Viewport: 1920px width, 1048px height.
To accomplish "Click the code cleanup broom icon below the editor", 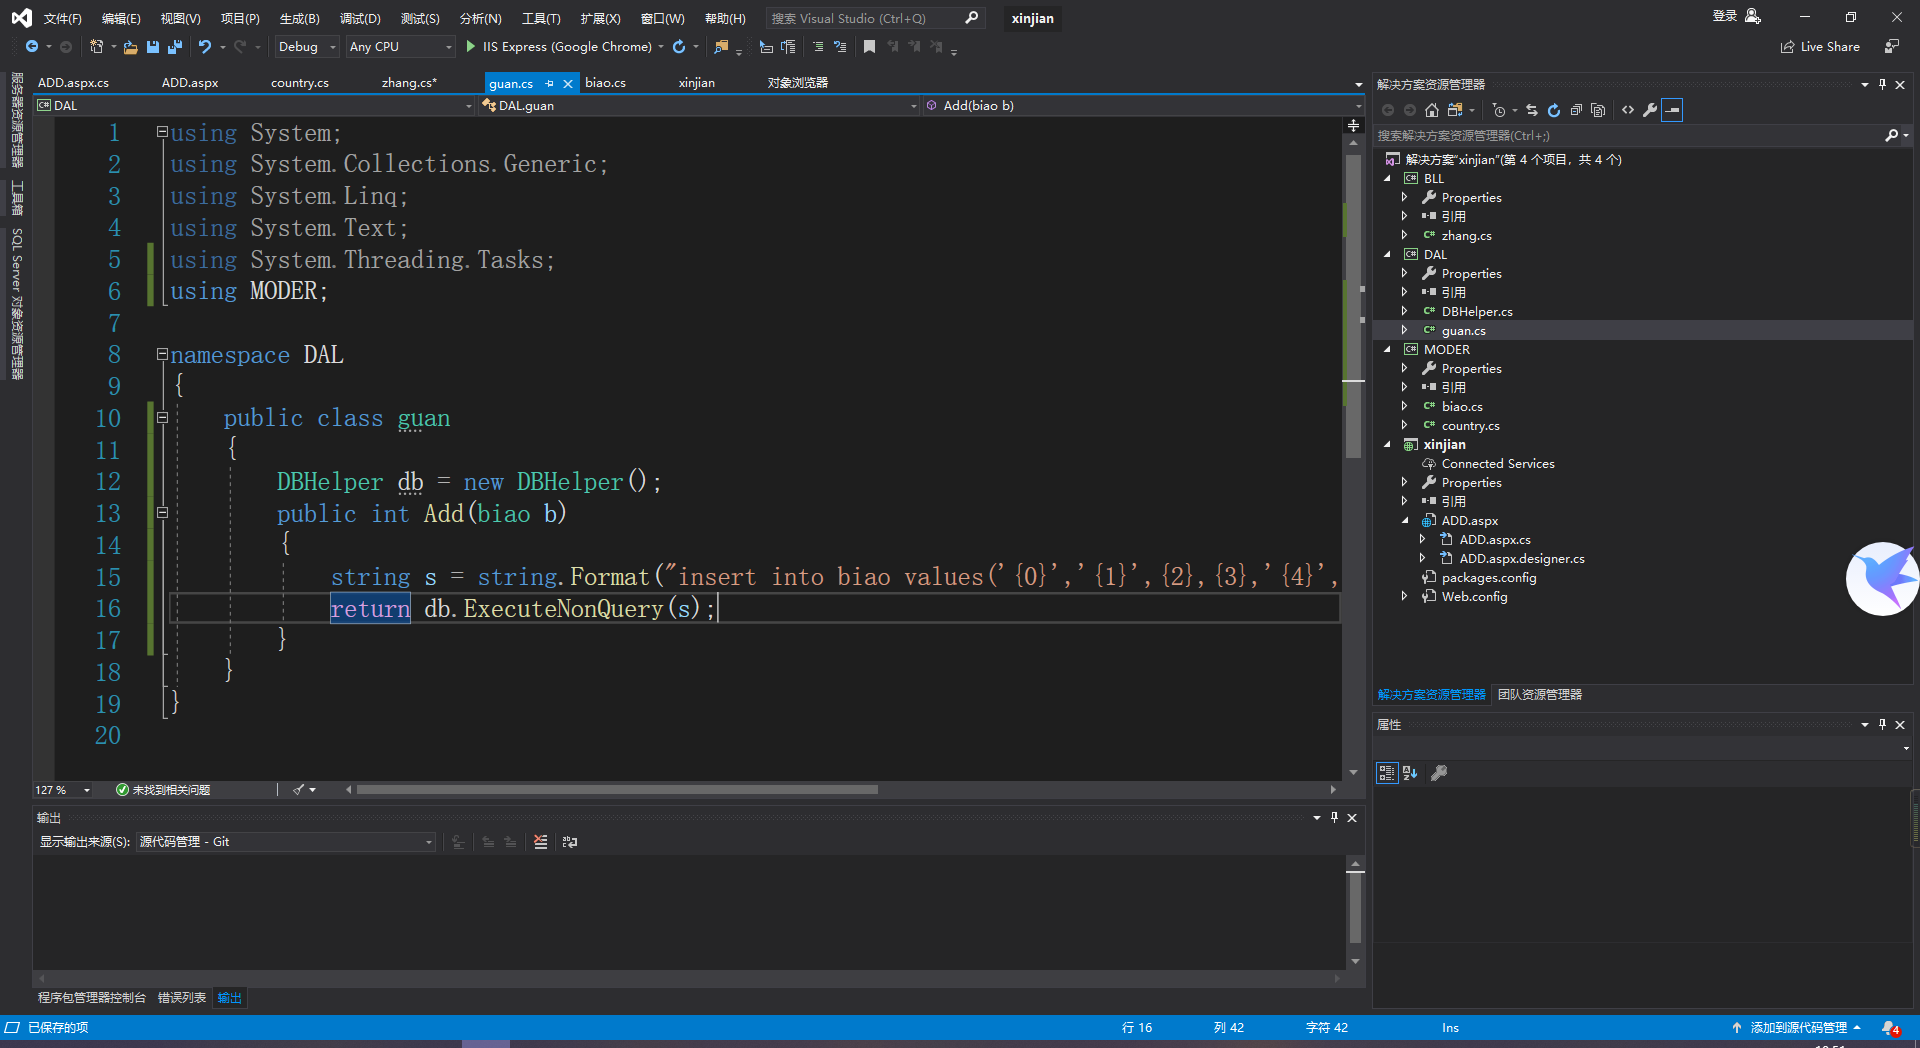I will (x=299, y=790).
